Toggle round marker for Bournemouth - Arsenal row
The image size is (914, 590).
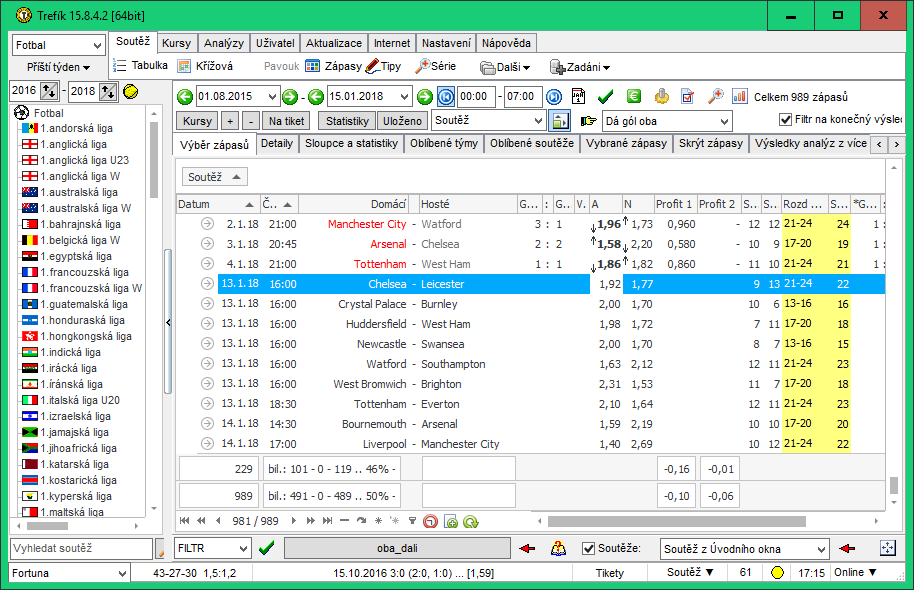[207, 424]
